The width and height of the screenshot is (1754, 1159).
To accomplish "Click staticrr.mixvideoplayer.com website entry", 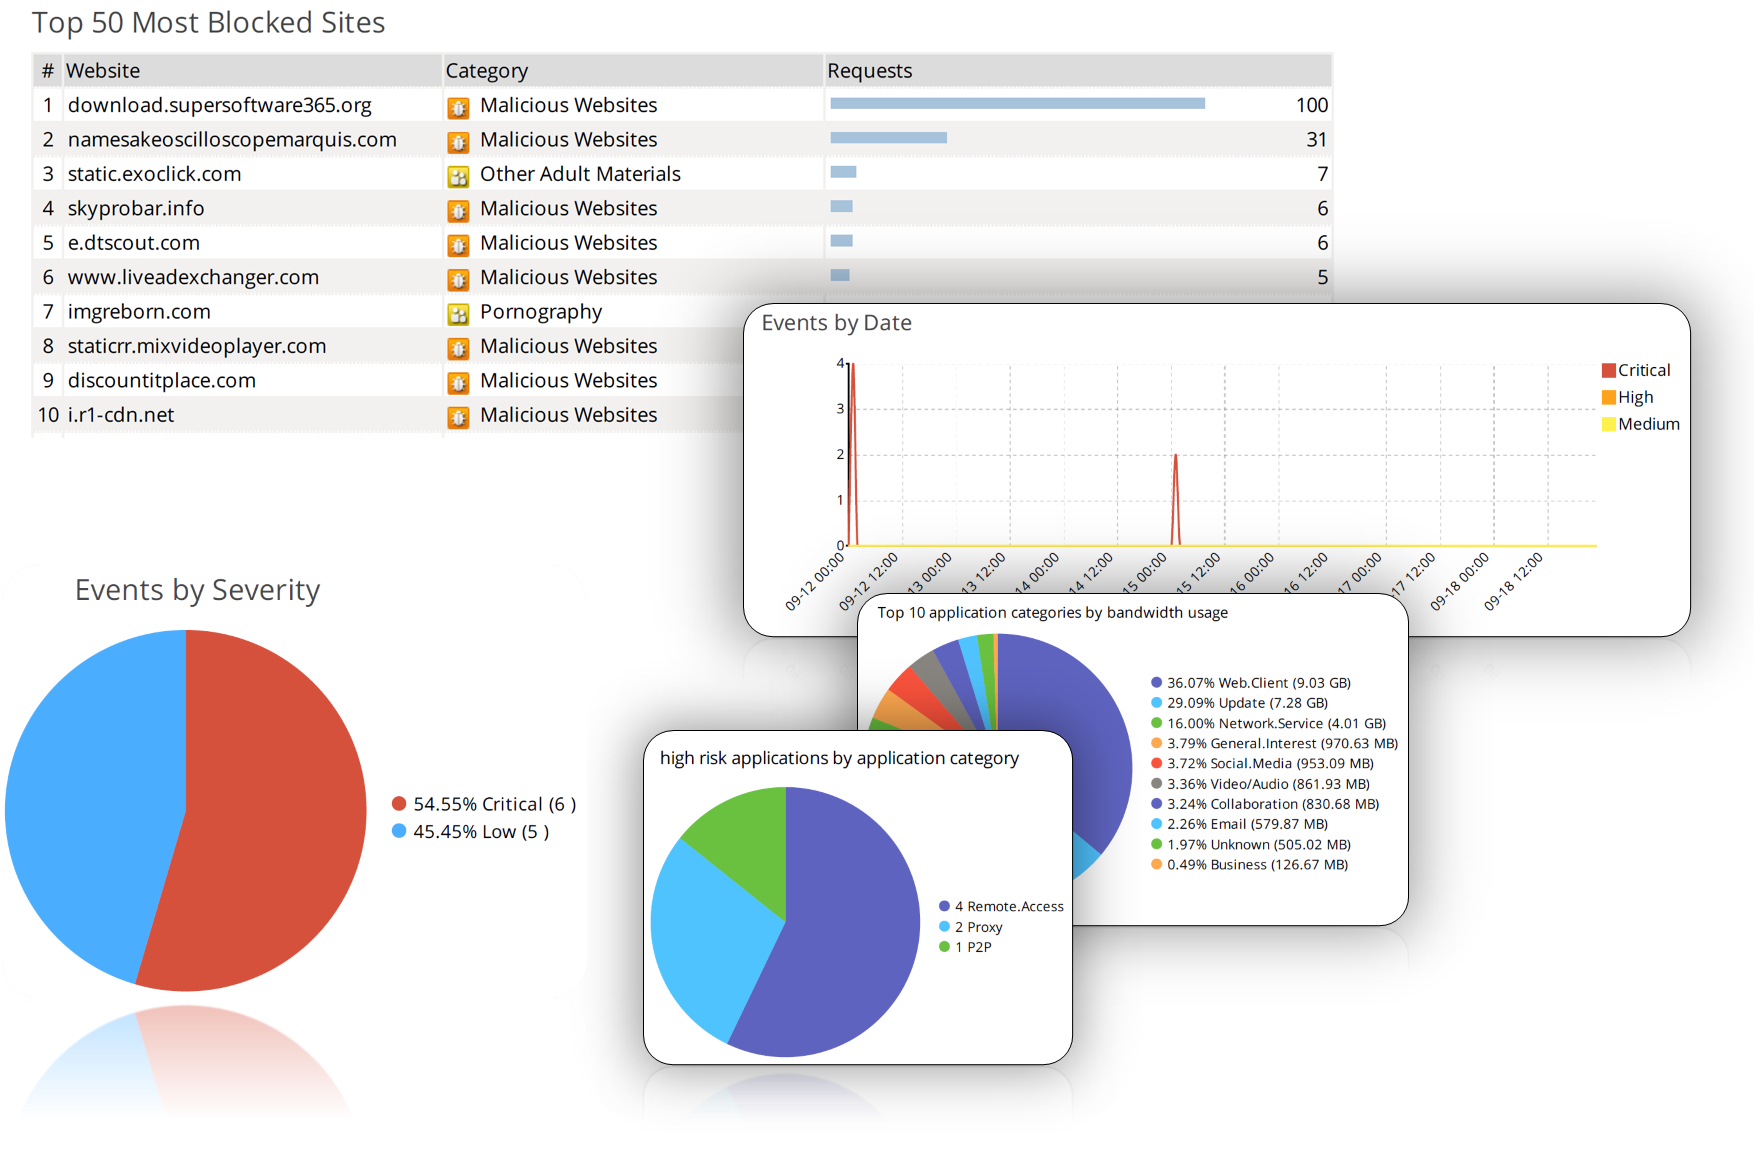I will click(197, 346).
